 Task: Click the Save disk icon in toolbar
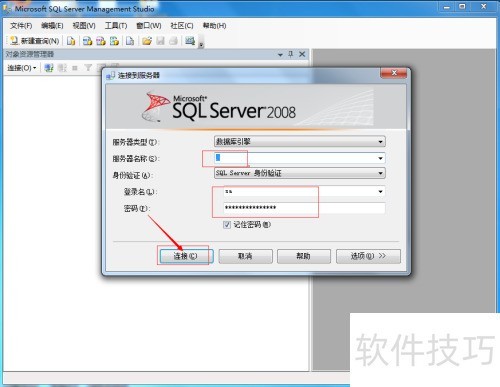(x=160, y=41)
